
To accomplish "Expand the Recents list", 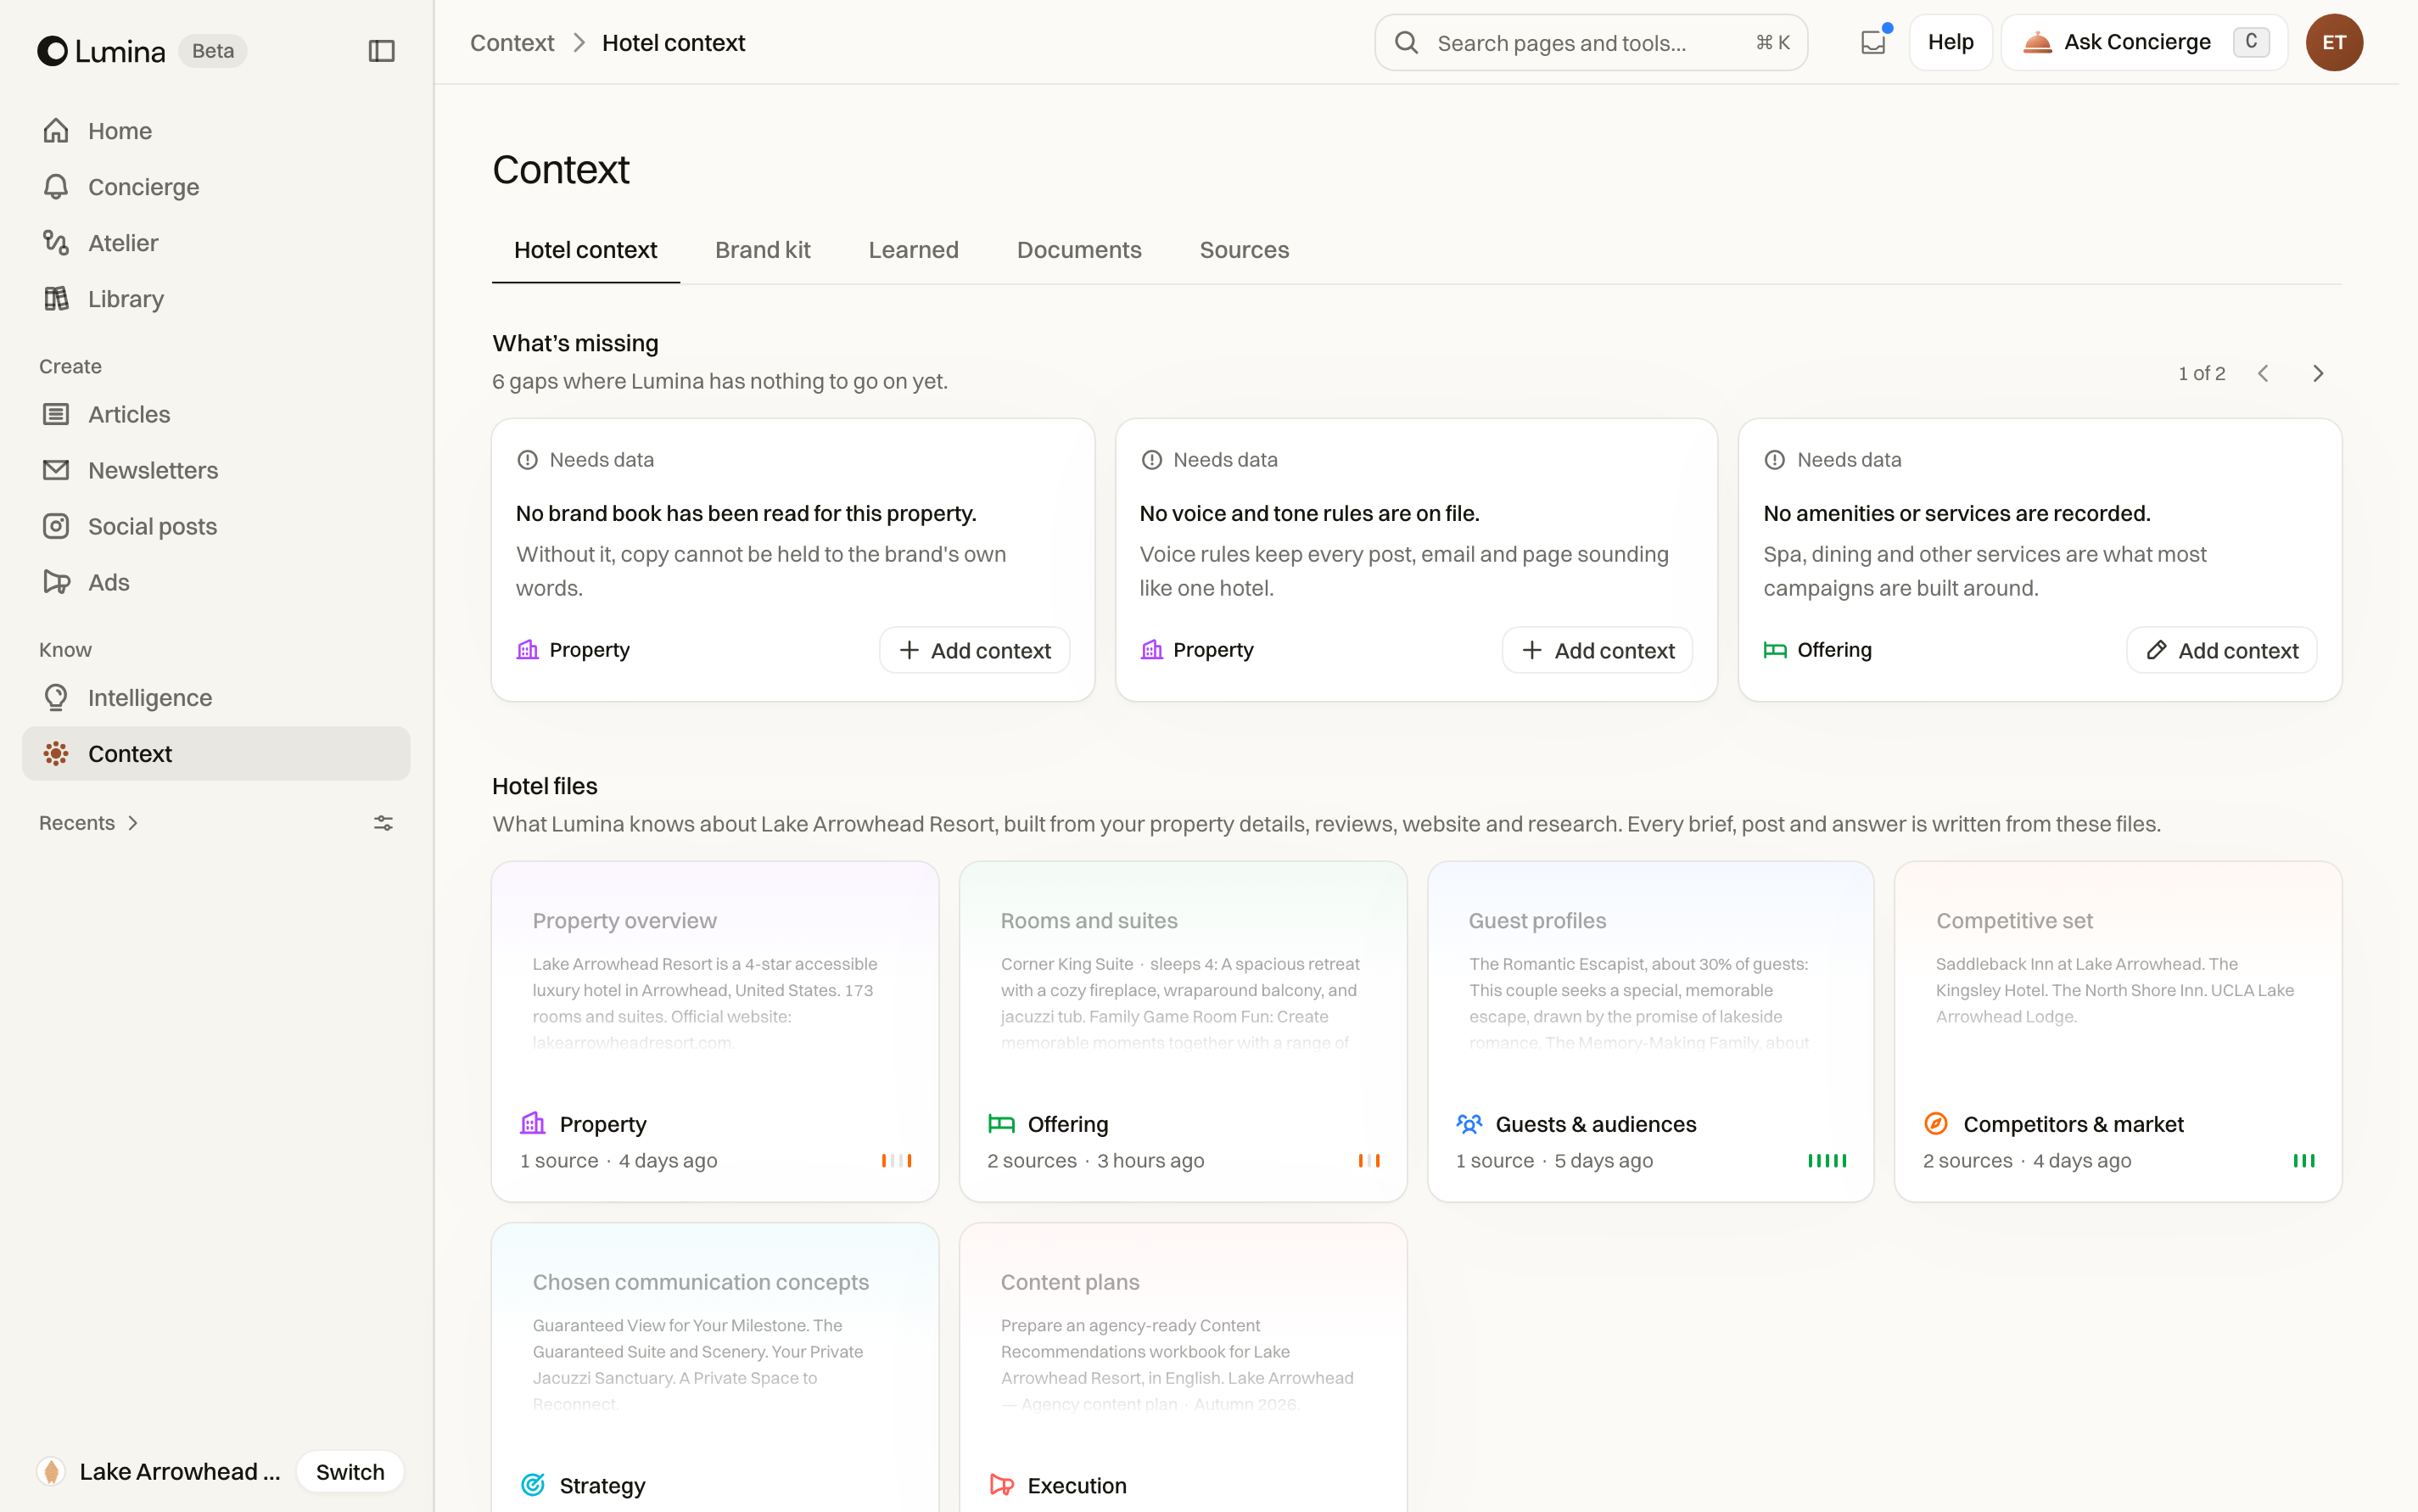I will pos(89,823).
